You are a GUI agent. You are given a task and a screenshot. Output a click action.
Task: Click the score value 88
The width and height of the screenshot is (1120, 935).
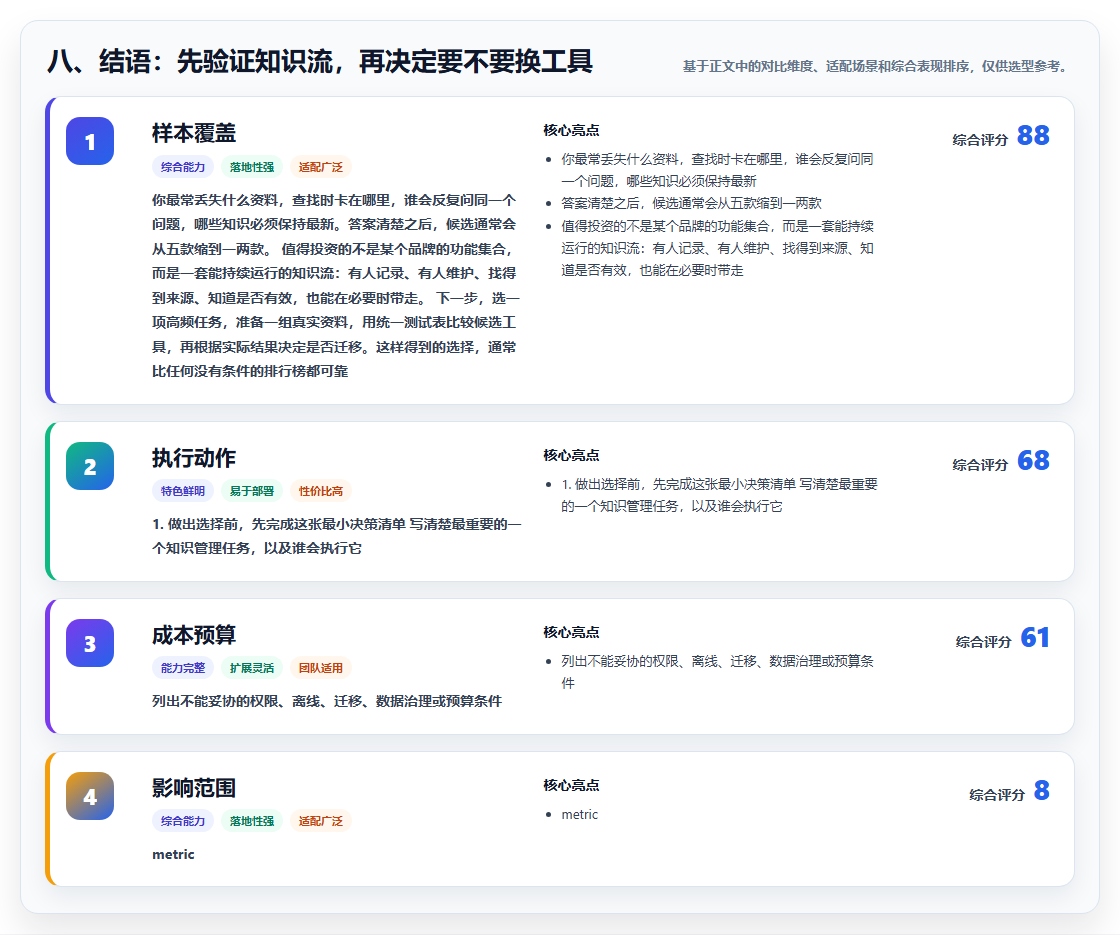(x=1033, y=135)
